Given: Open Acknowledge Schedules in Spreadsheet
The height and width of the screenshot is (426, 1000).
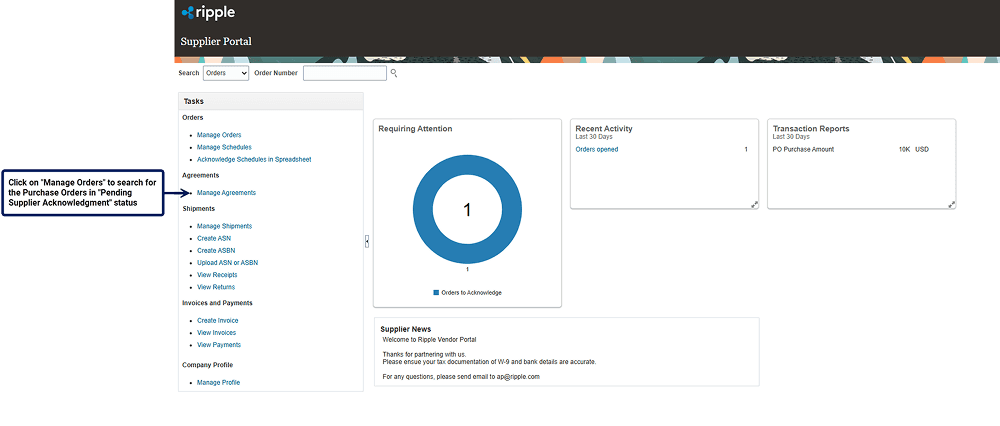Looking at the screenshot, I should (x=254, y=160).
